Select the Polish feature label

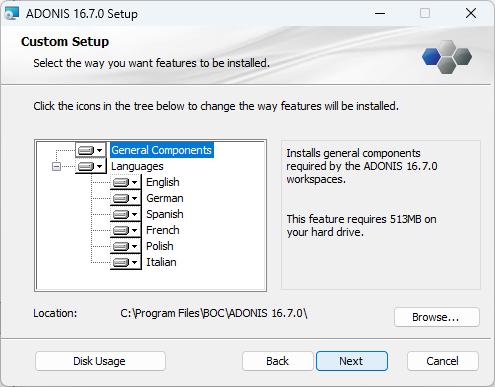pyautogui.click(x=160, y=246)
